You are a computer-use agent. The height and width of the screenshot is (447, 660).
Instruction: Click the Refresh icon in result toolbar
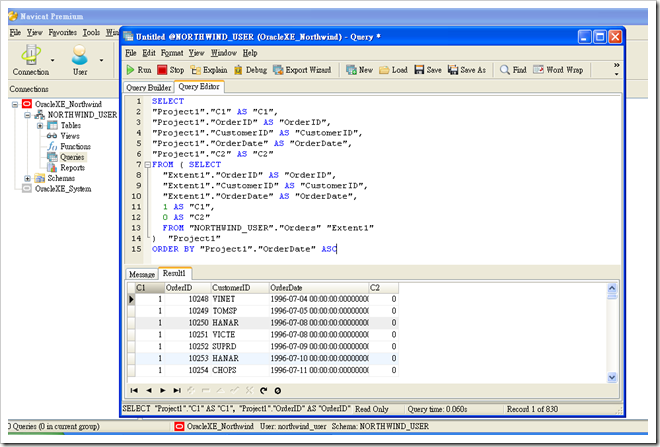[x=263, y=391]
